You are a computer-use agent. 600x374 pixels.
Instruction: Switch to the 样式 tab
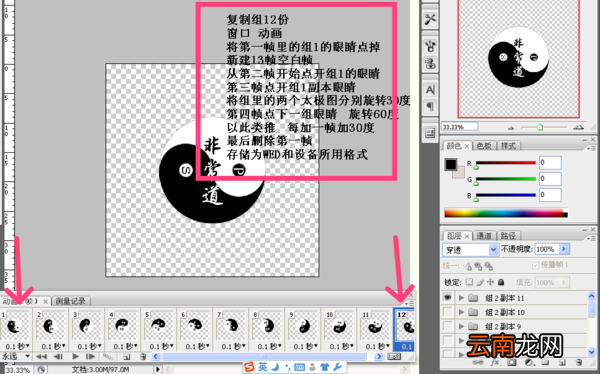508,146
